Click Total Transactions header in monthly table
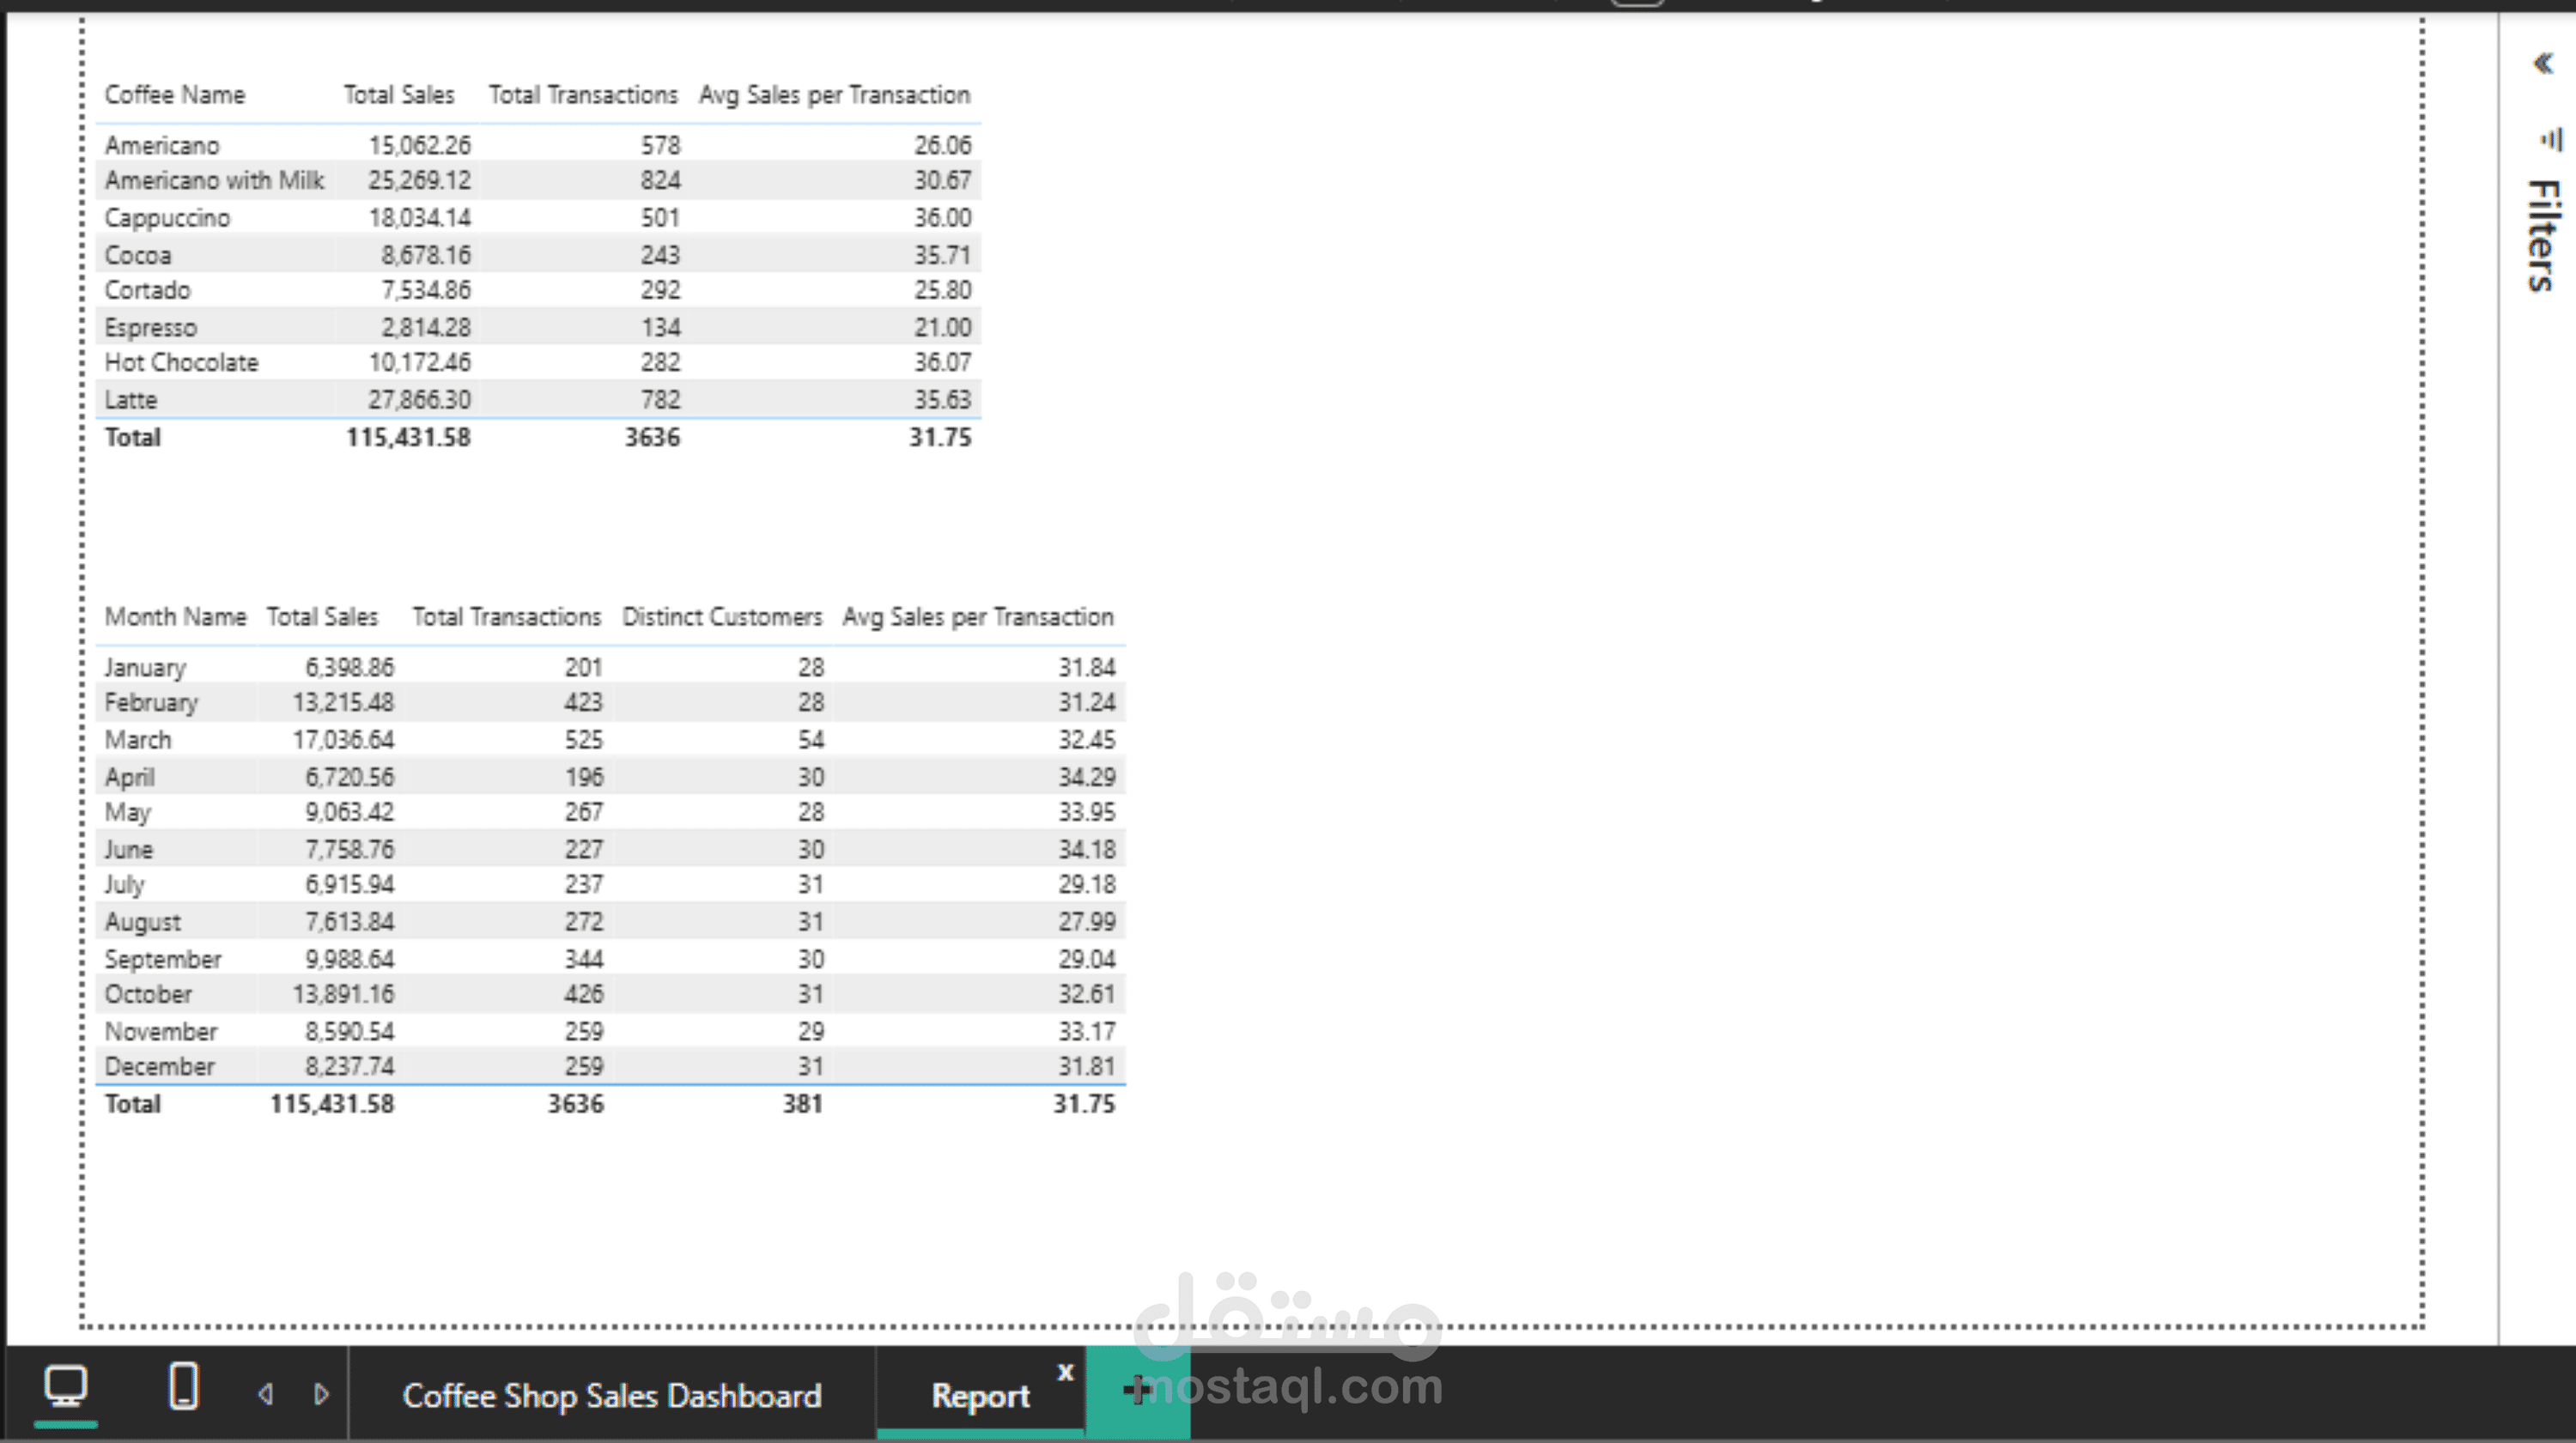This screenshot has width=2576, height=1443. 506,617
